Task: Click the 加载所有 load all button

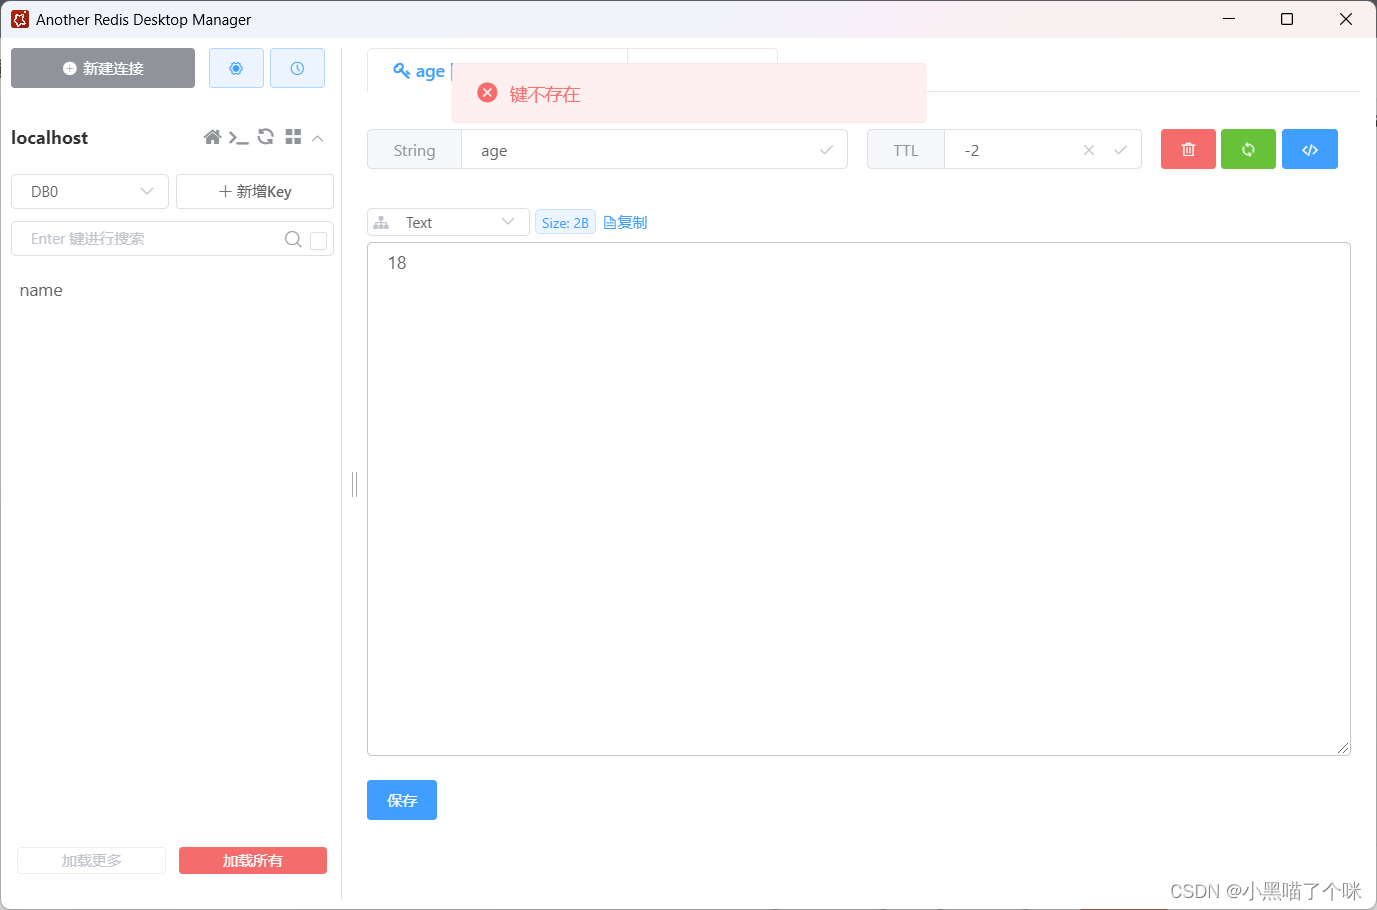Action: (252, 860)
